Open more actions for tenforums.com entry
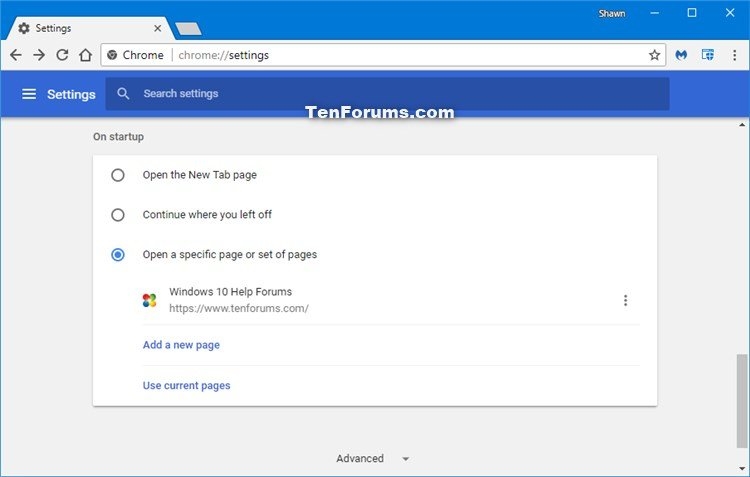Image resolution: width=750 pixels, height=477 pixels. pyautogui.click(x=626, y=300)
